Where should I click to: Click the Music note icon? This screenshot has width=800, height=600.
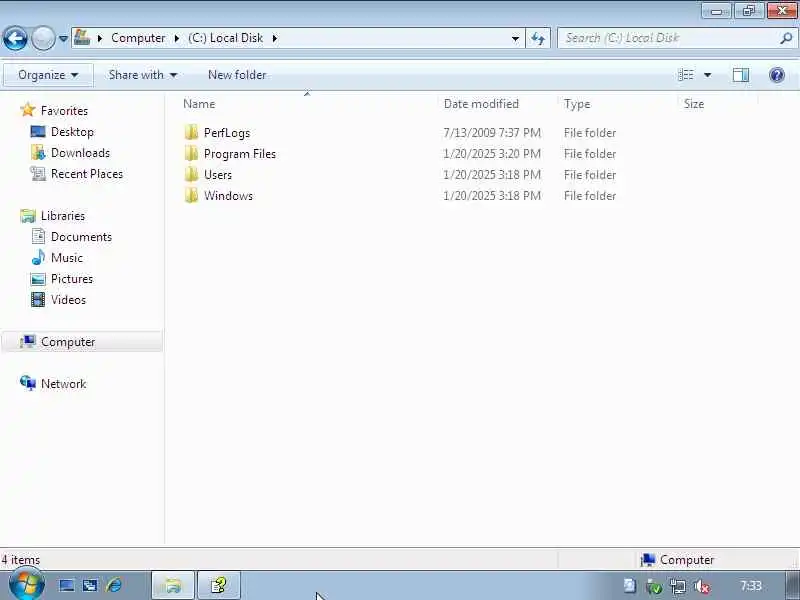tap(38, 257)
